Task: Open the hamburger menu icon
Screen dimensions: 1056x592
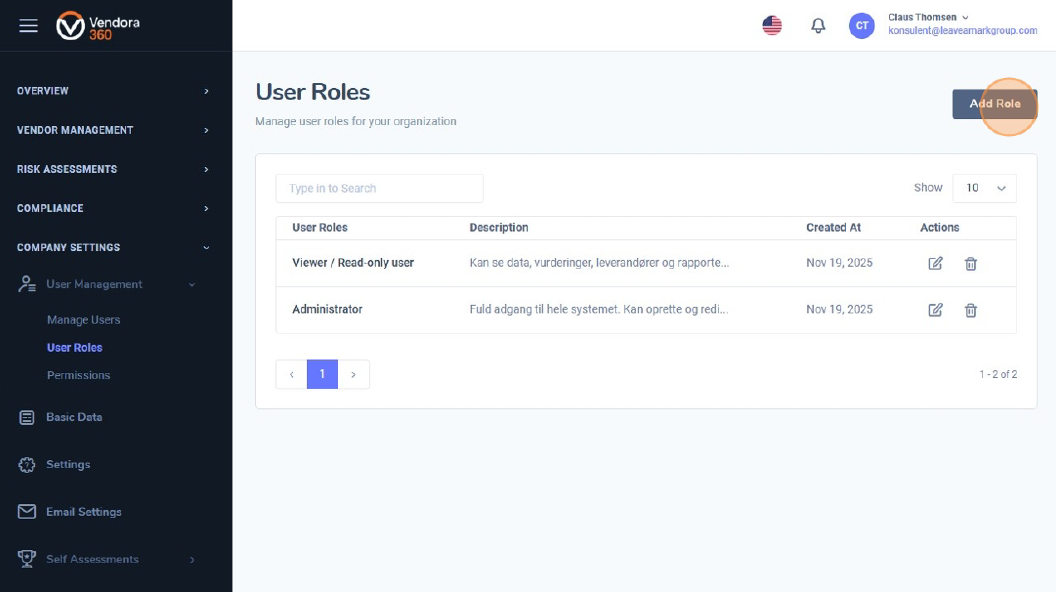Action: point(28,26)
